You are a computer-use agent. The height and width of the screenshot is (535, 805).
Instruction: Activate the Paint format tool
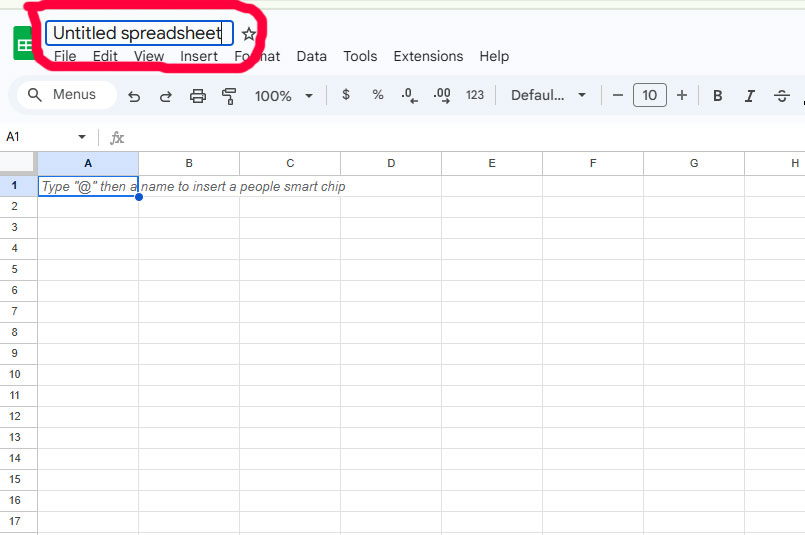(x=229, y=96)
